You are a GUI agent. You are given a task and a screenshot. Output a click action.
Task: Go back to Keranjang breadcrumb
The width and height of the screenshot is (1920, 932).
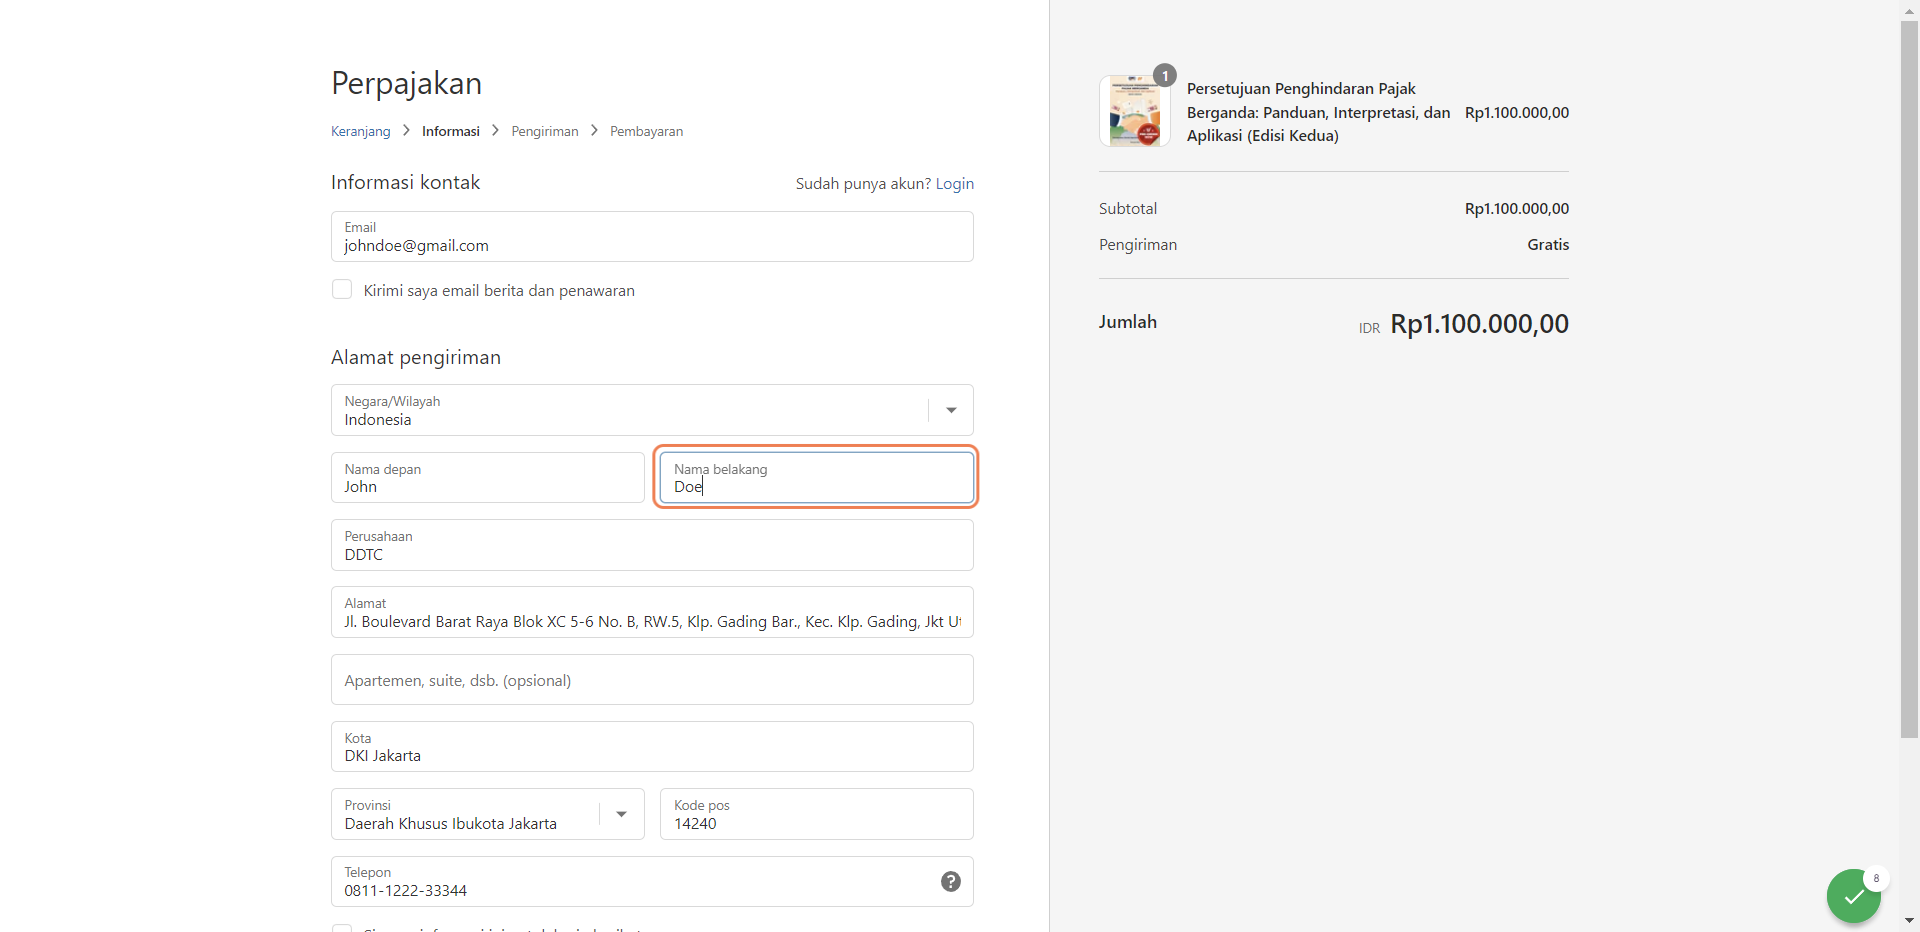point(361,131)
